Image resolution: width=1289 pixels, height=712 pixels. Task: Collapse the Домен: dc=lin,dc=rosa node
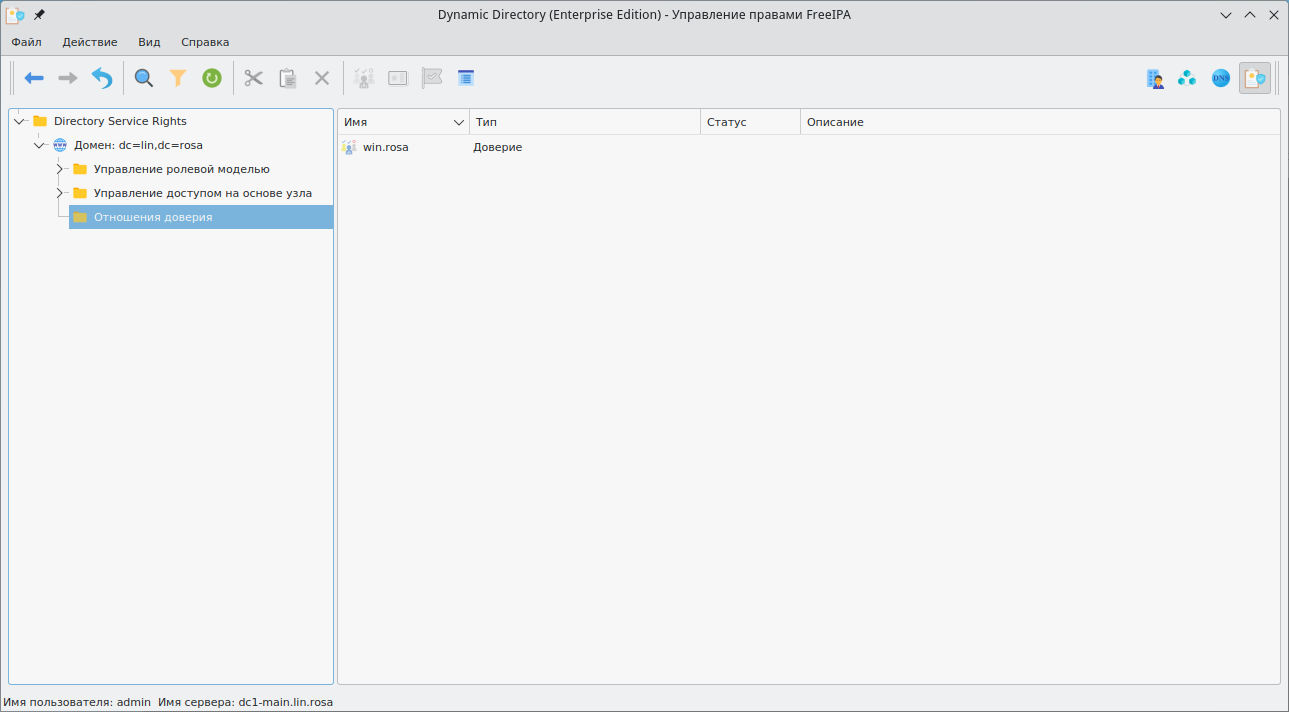point(40,145)
